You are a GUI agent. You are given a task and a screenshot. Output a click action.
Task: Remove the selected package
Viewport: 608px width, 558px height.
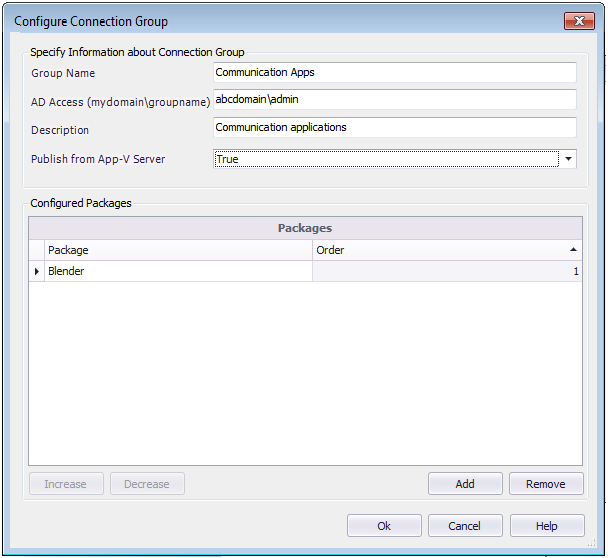coord(546,484)
